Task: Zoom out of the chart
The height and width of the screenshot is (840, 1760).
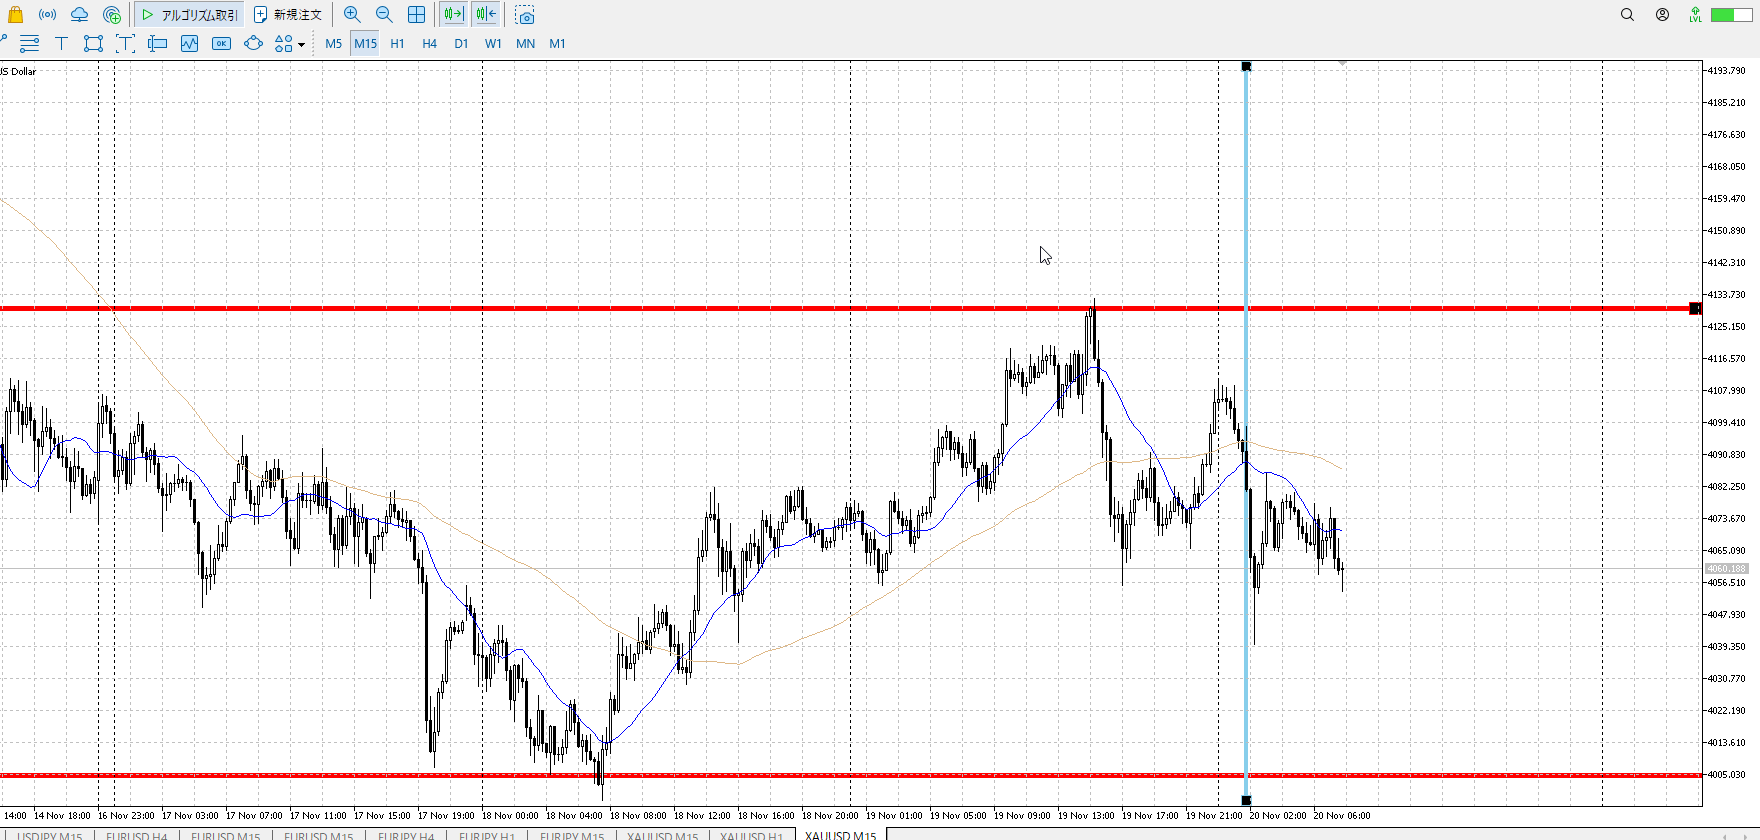Action: pos(384,15)
